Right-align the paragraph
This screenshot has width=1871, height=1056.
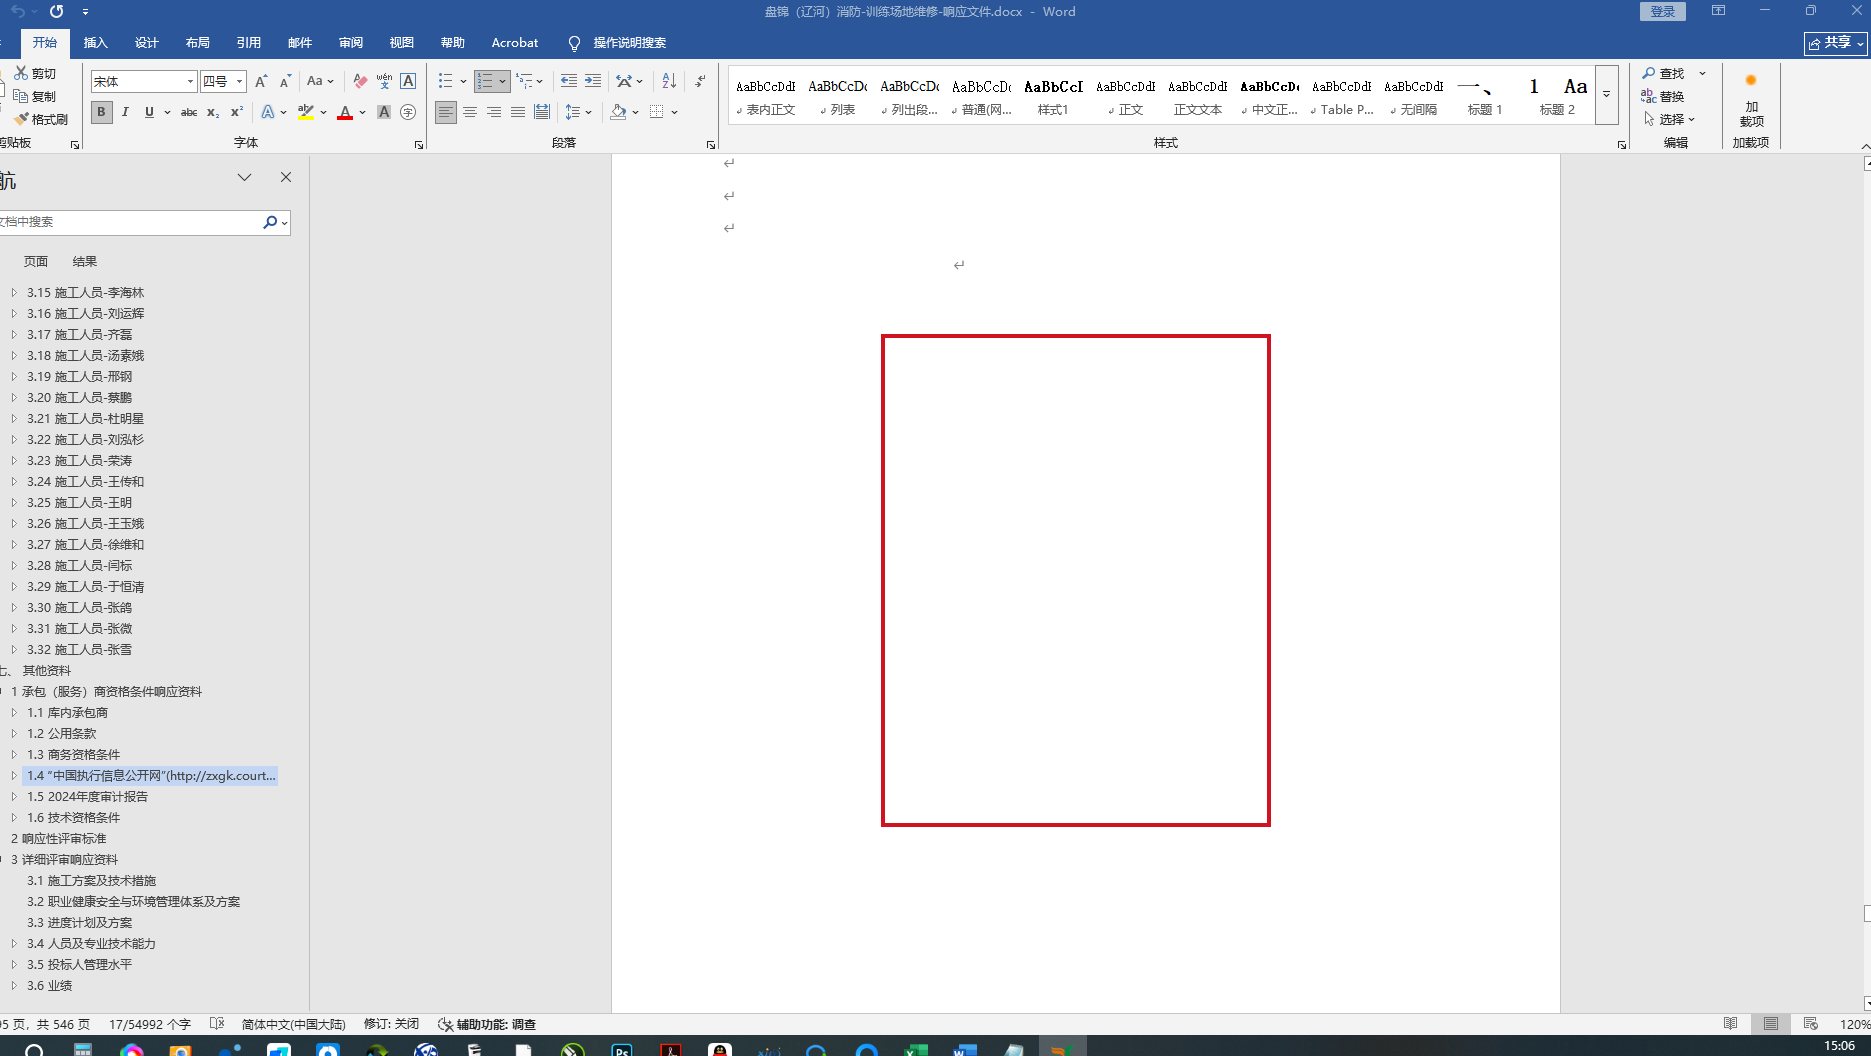point(494,112)
